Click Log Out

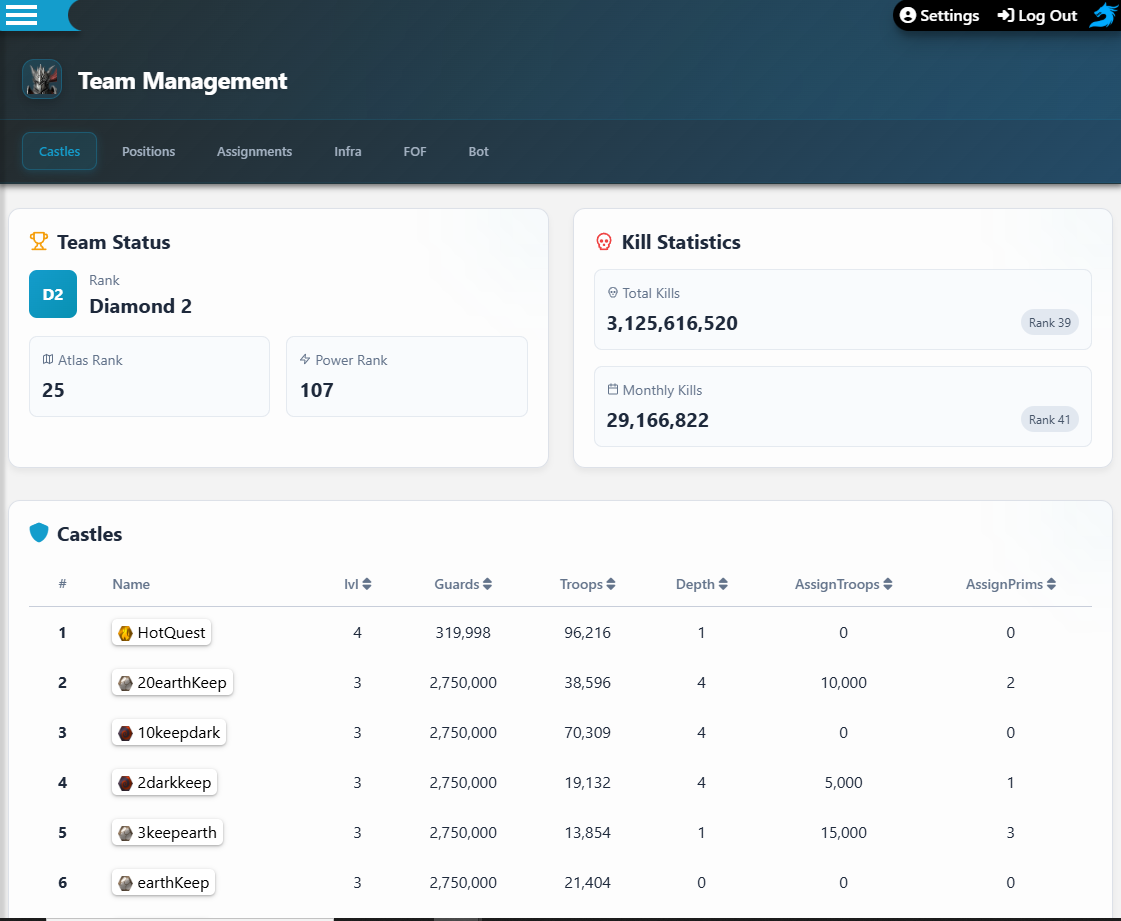pyautogui.click(x=1037, y=16)
